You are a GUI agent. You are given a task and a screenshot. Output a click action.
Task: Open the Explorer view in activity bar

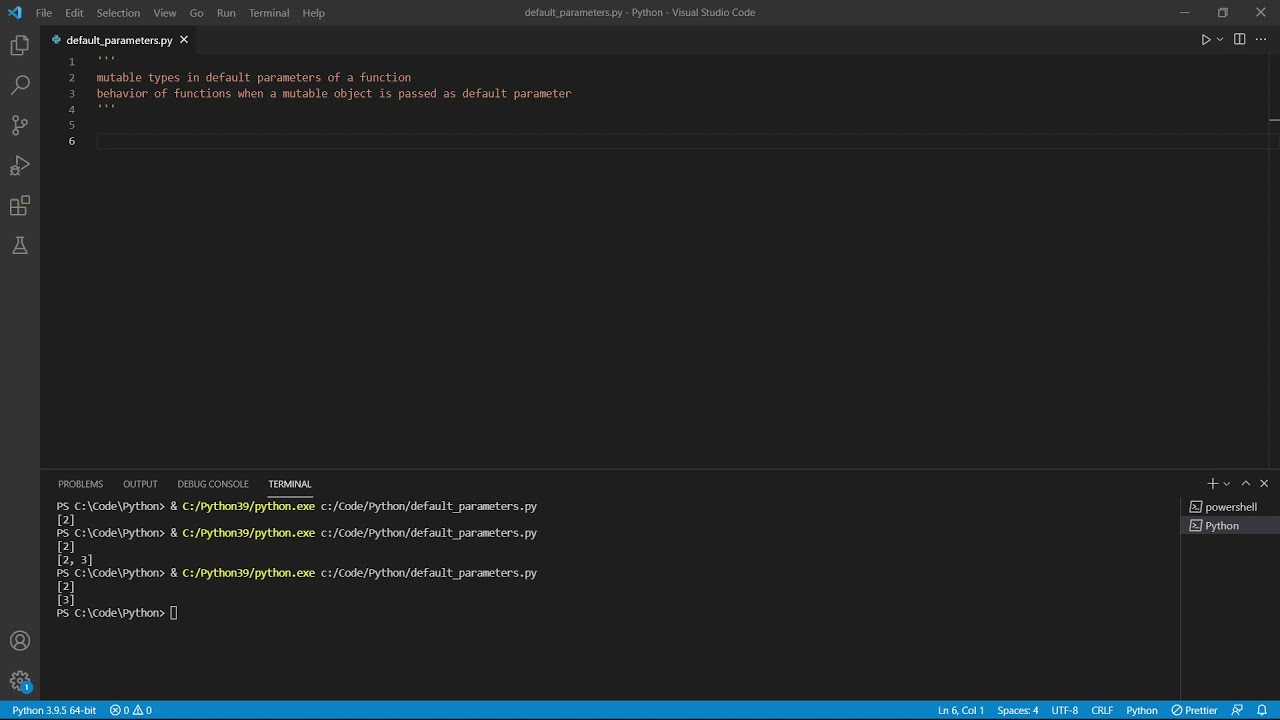point(20,46)
